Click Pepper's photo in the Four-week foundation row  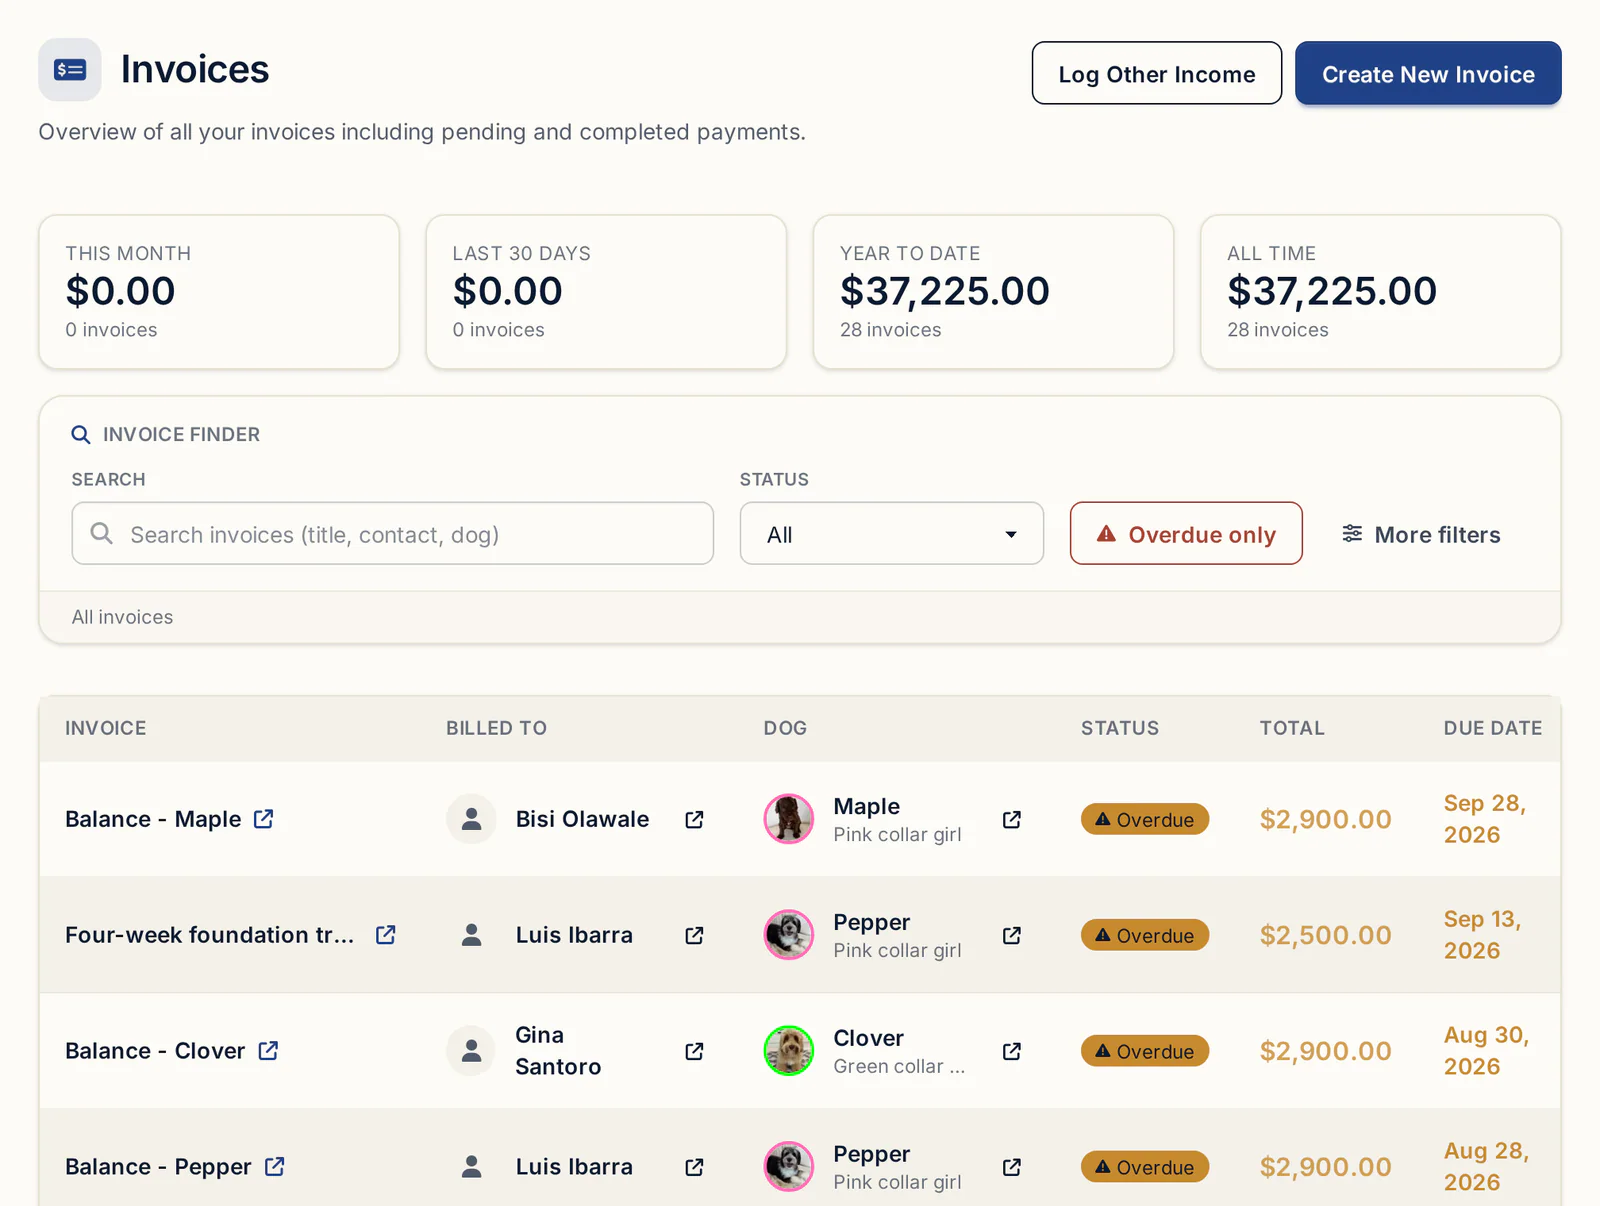(789, 935)
